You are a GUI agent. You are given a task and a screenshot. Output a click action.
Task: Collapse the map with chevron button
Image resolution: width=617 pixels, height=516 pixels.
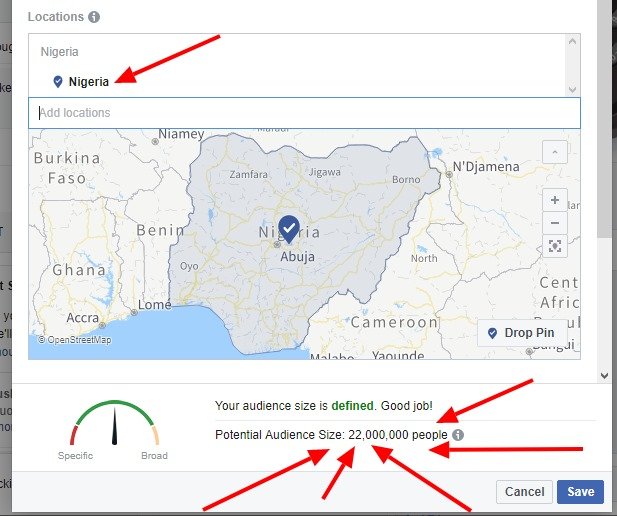point(555,152)
